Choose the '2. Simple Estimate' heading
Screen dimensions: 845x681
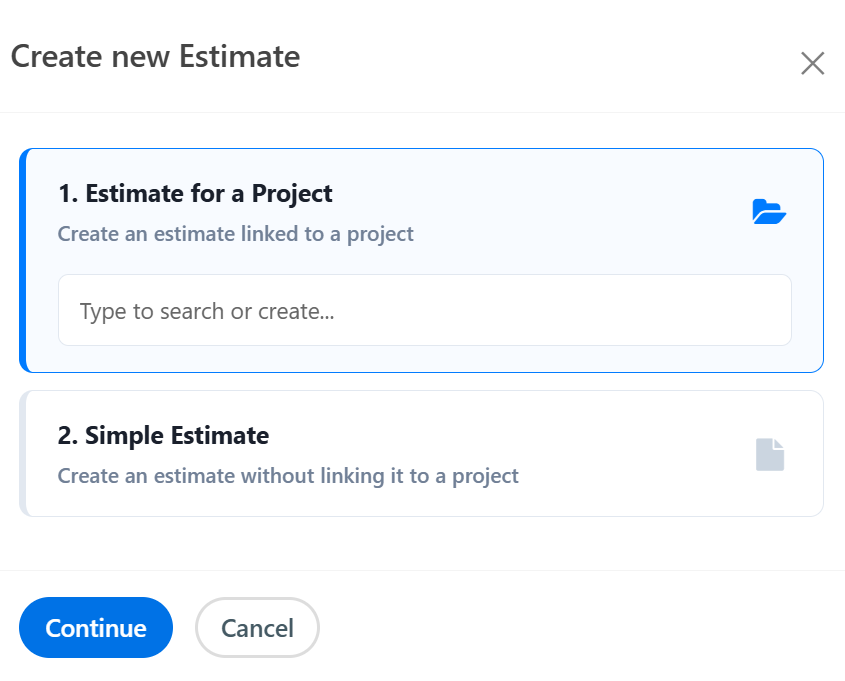[163, 436]
